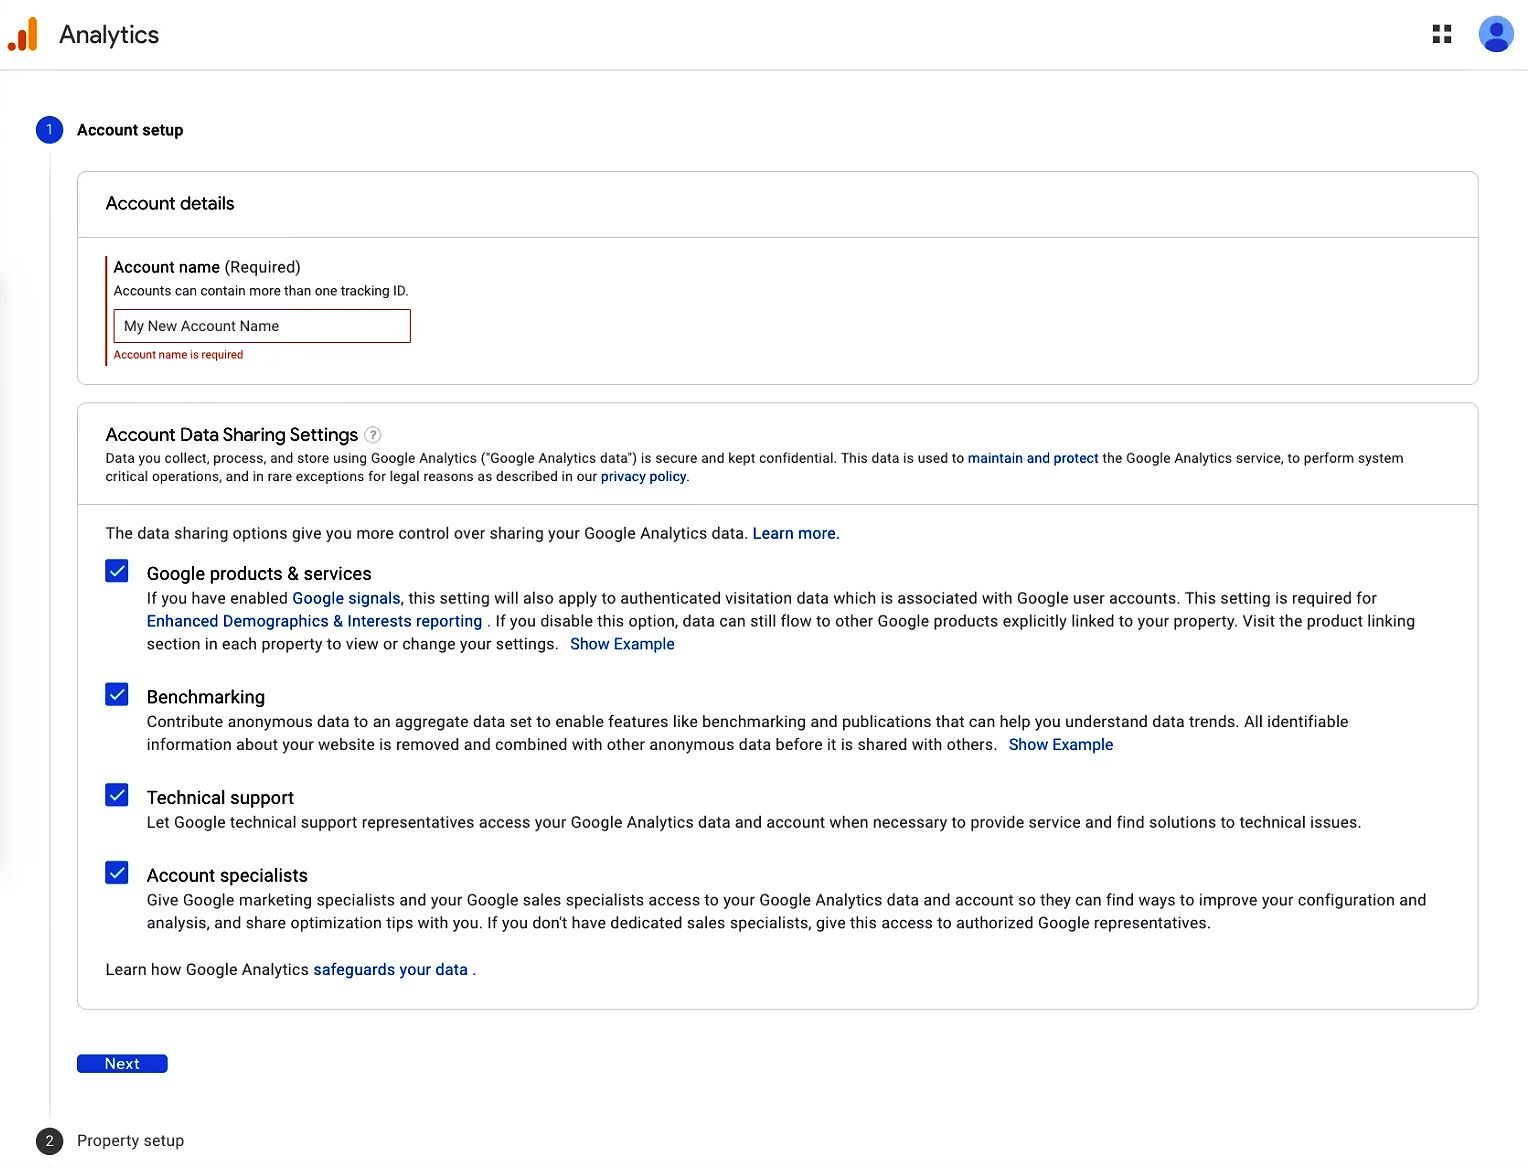
Task: Uncheck Google products & services checkbox
Action: click(117, 571)
